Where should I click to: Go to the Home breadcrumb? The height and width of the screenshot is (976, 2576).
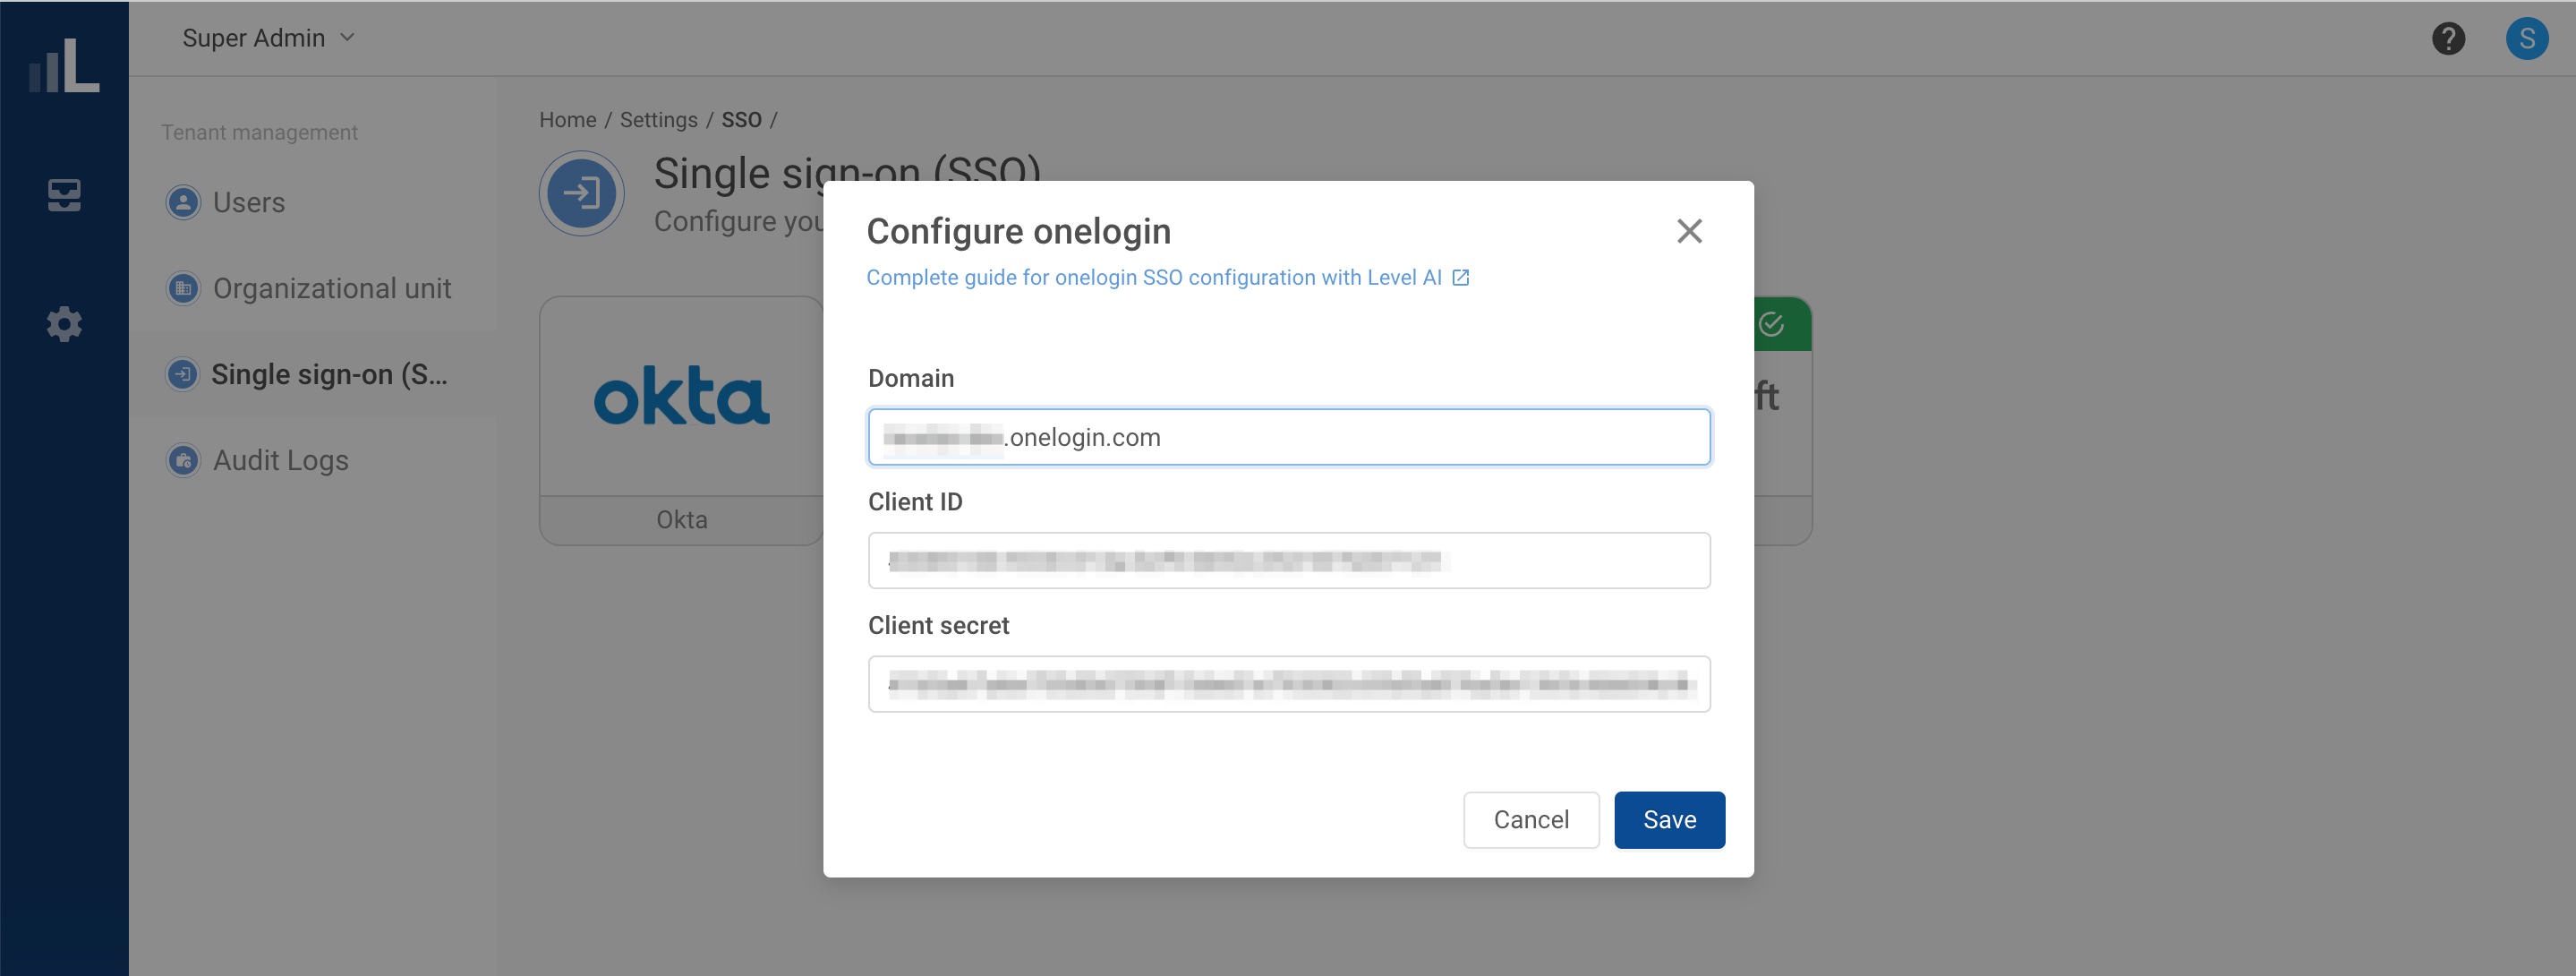coord(567,119)
